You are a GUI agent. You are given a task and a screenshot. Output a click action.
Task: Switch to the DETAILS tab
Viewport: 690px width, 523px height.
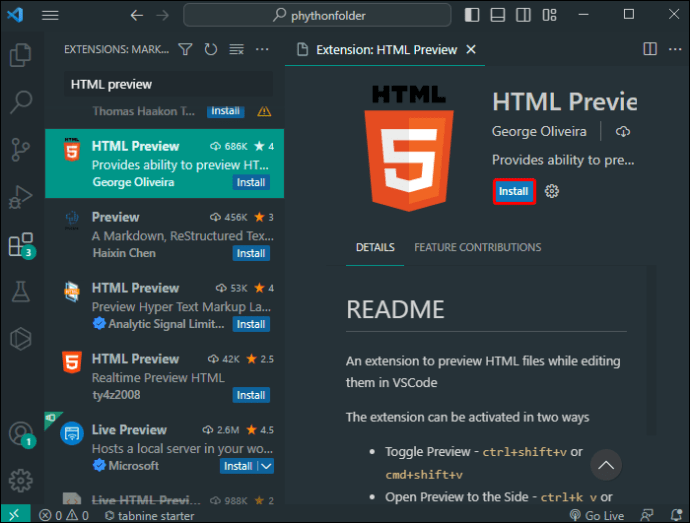click(x=375, y=247)
